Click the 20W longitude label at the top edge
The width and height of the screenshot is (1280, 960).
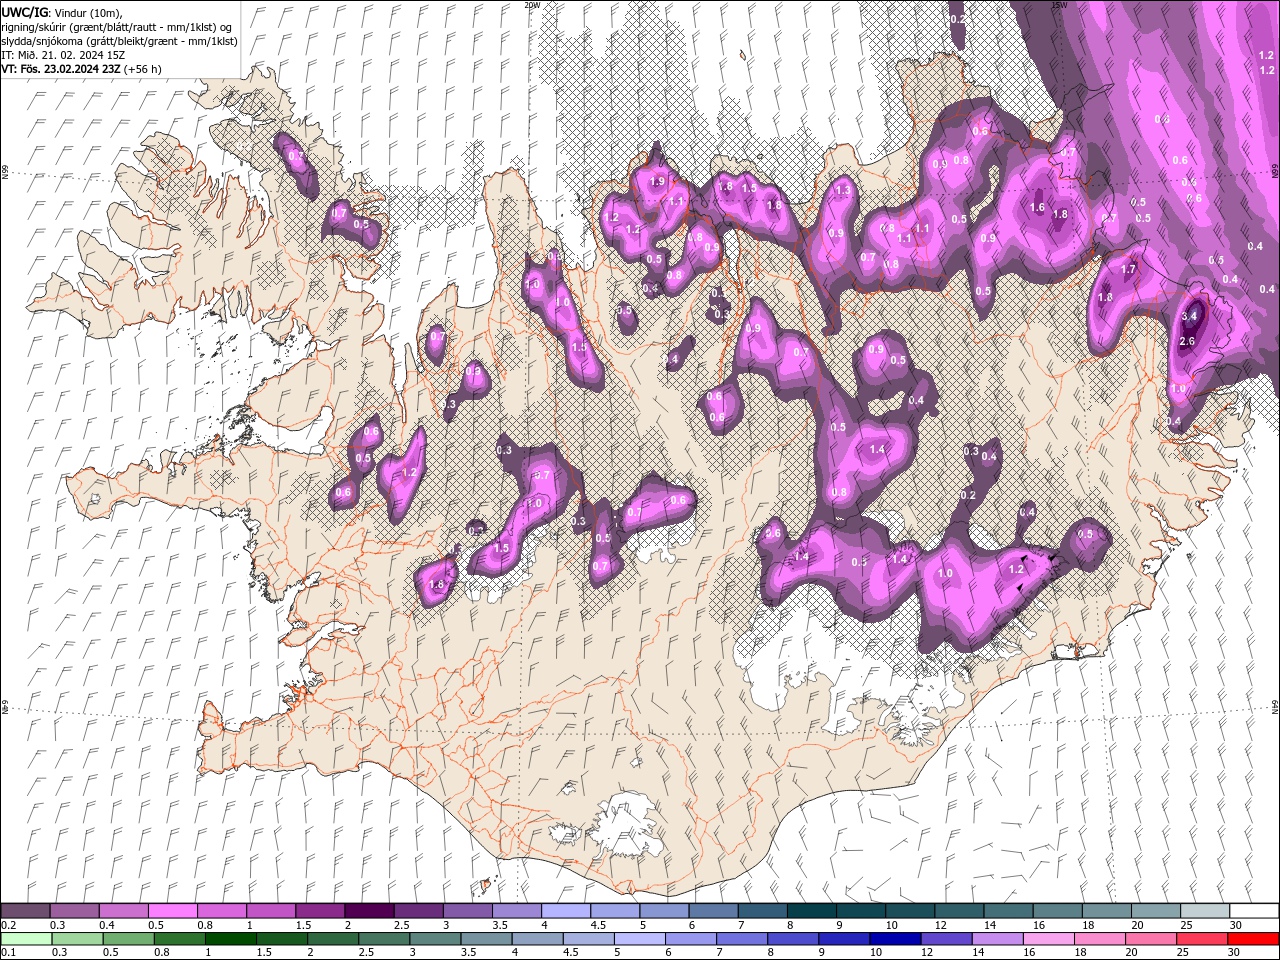[x=531, y=5]
